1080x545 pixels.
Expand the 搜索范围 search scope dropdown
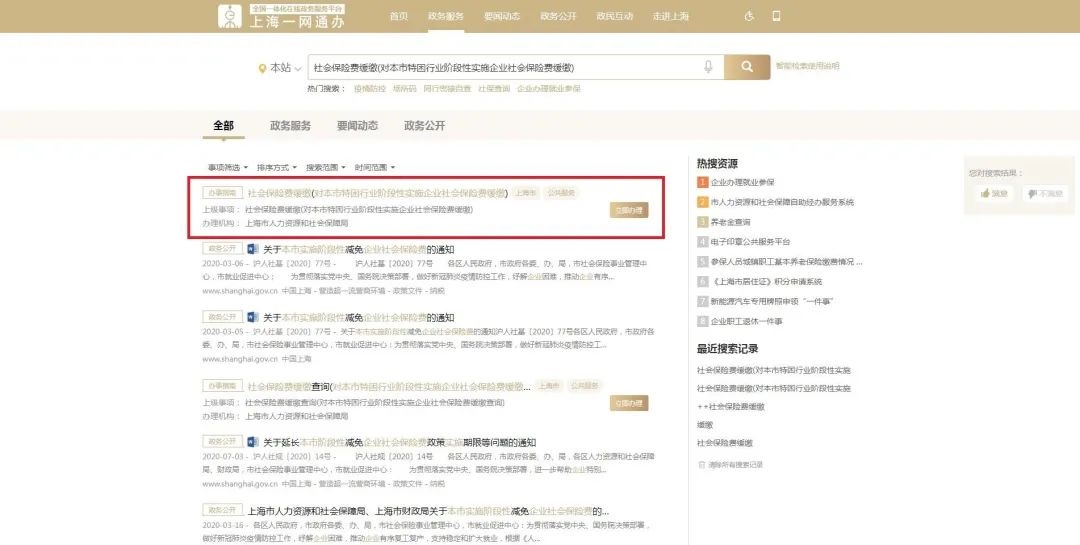click(x=325, y=167)
